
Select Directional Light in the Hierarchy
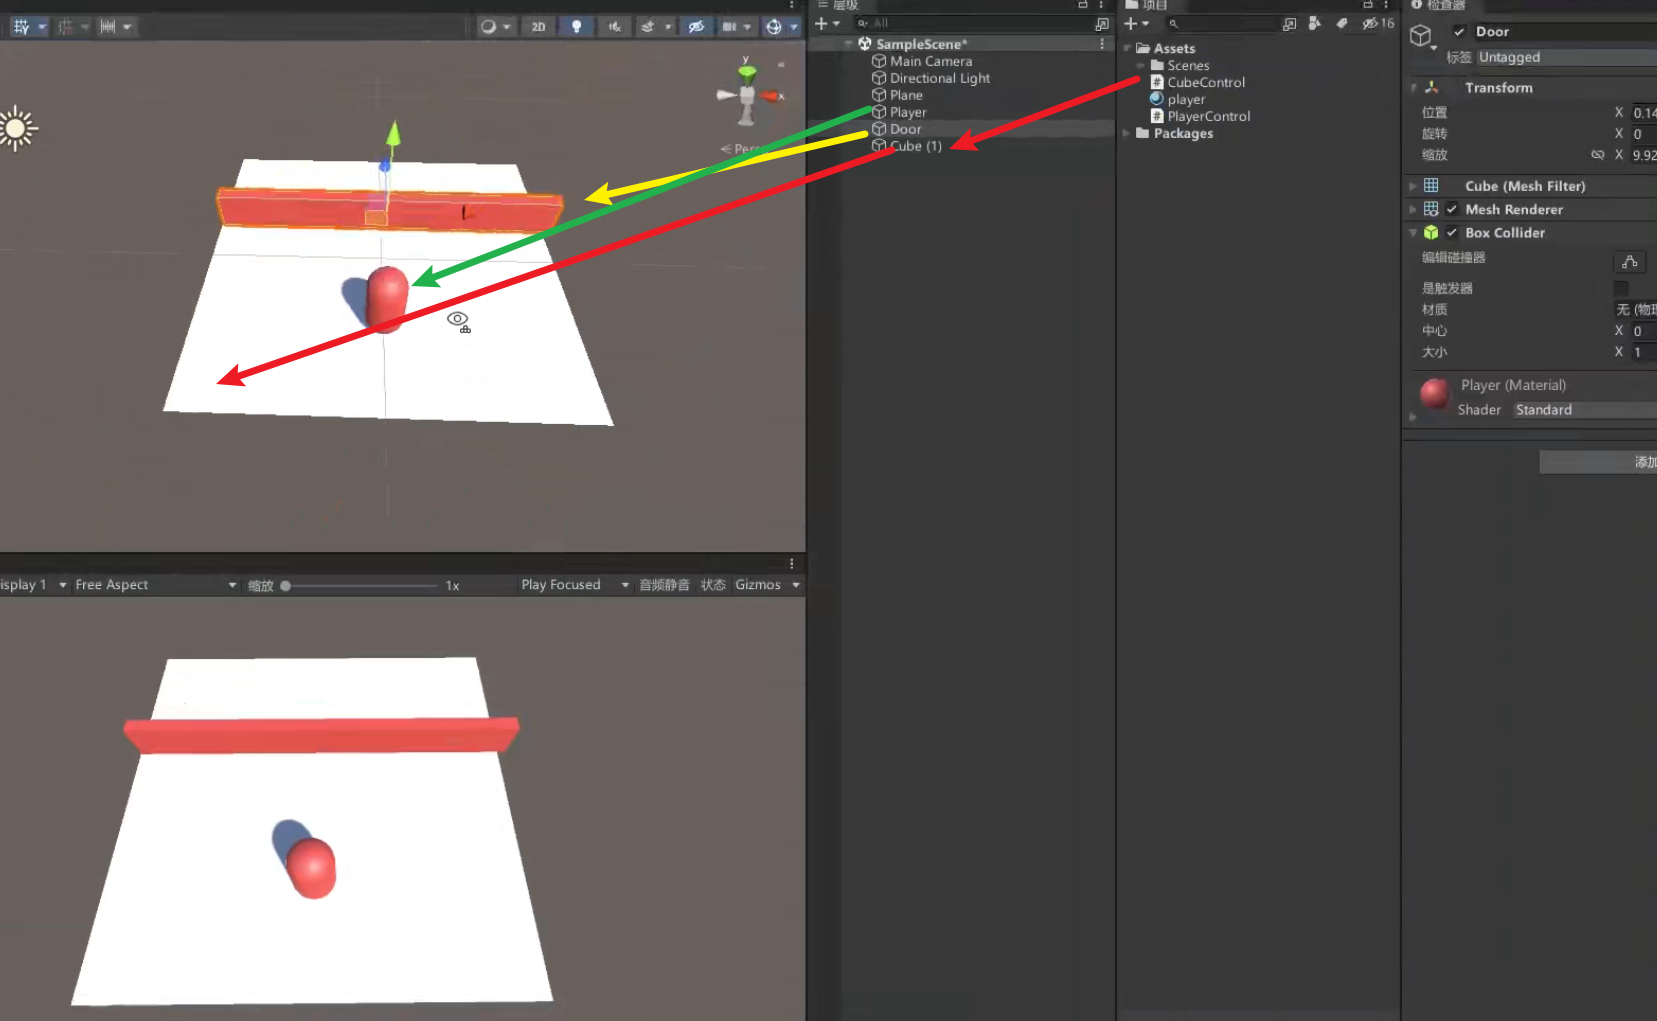(940, 78)
